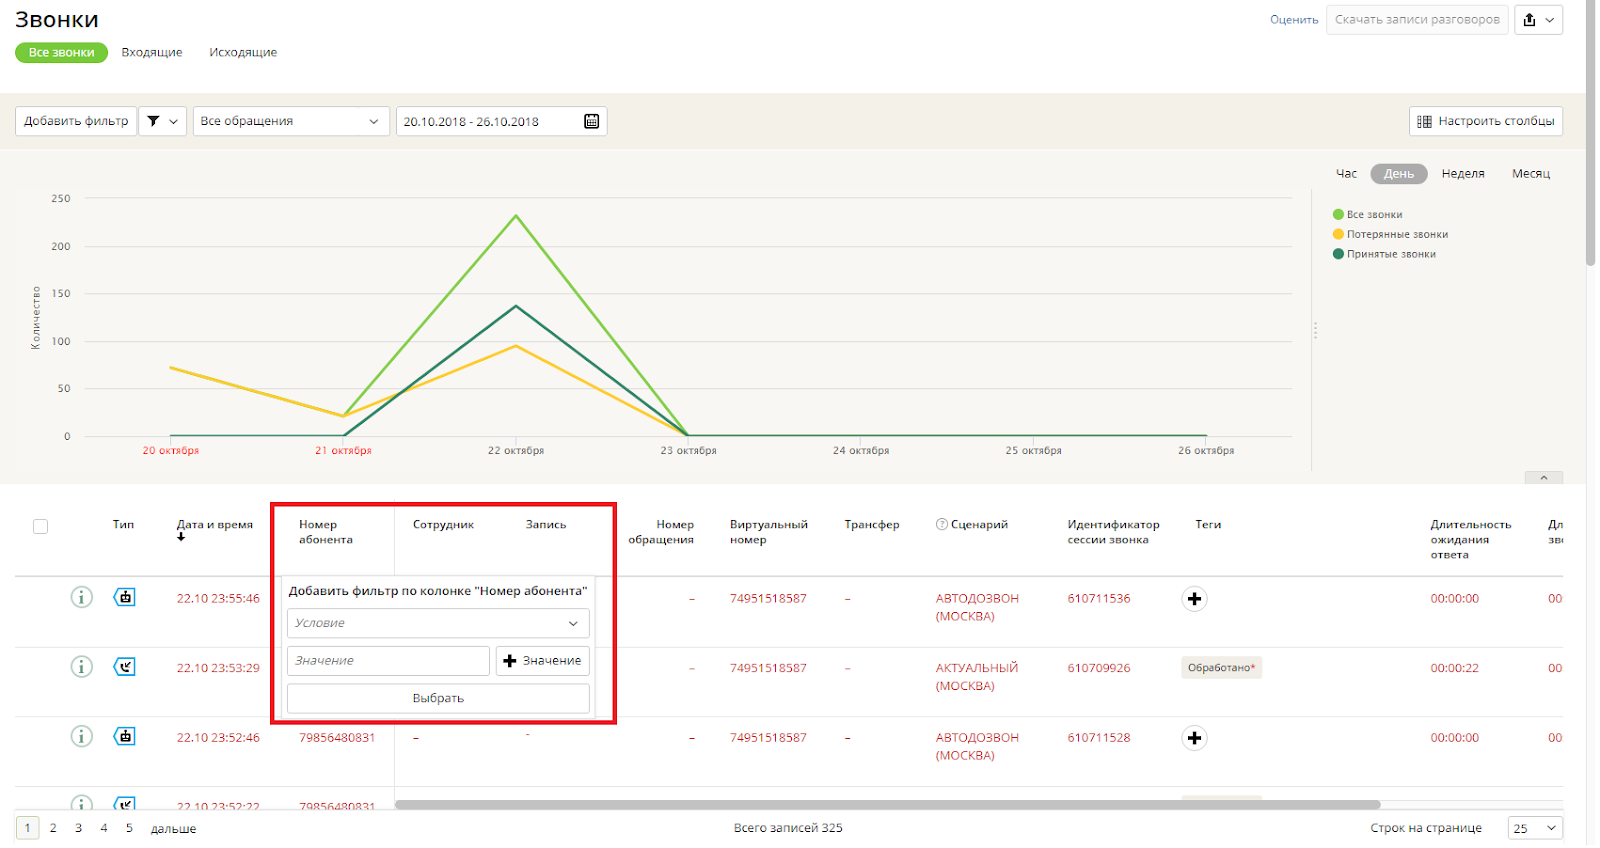The width and height of the screenshot is (1600, 848).
Task: Add a tag with the plus icon for session 610711536
Action: click(1194, 599)
